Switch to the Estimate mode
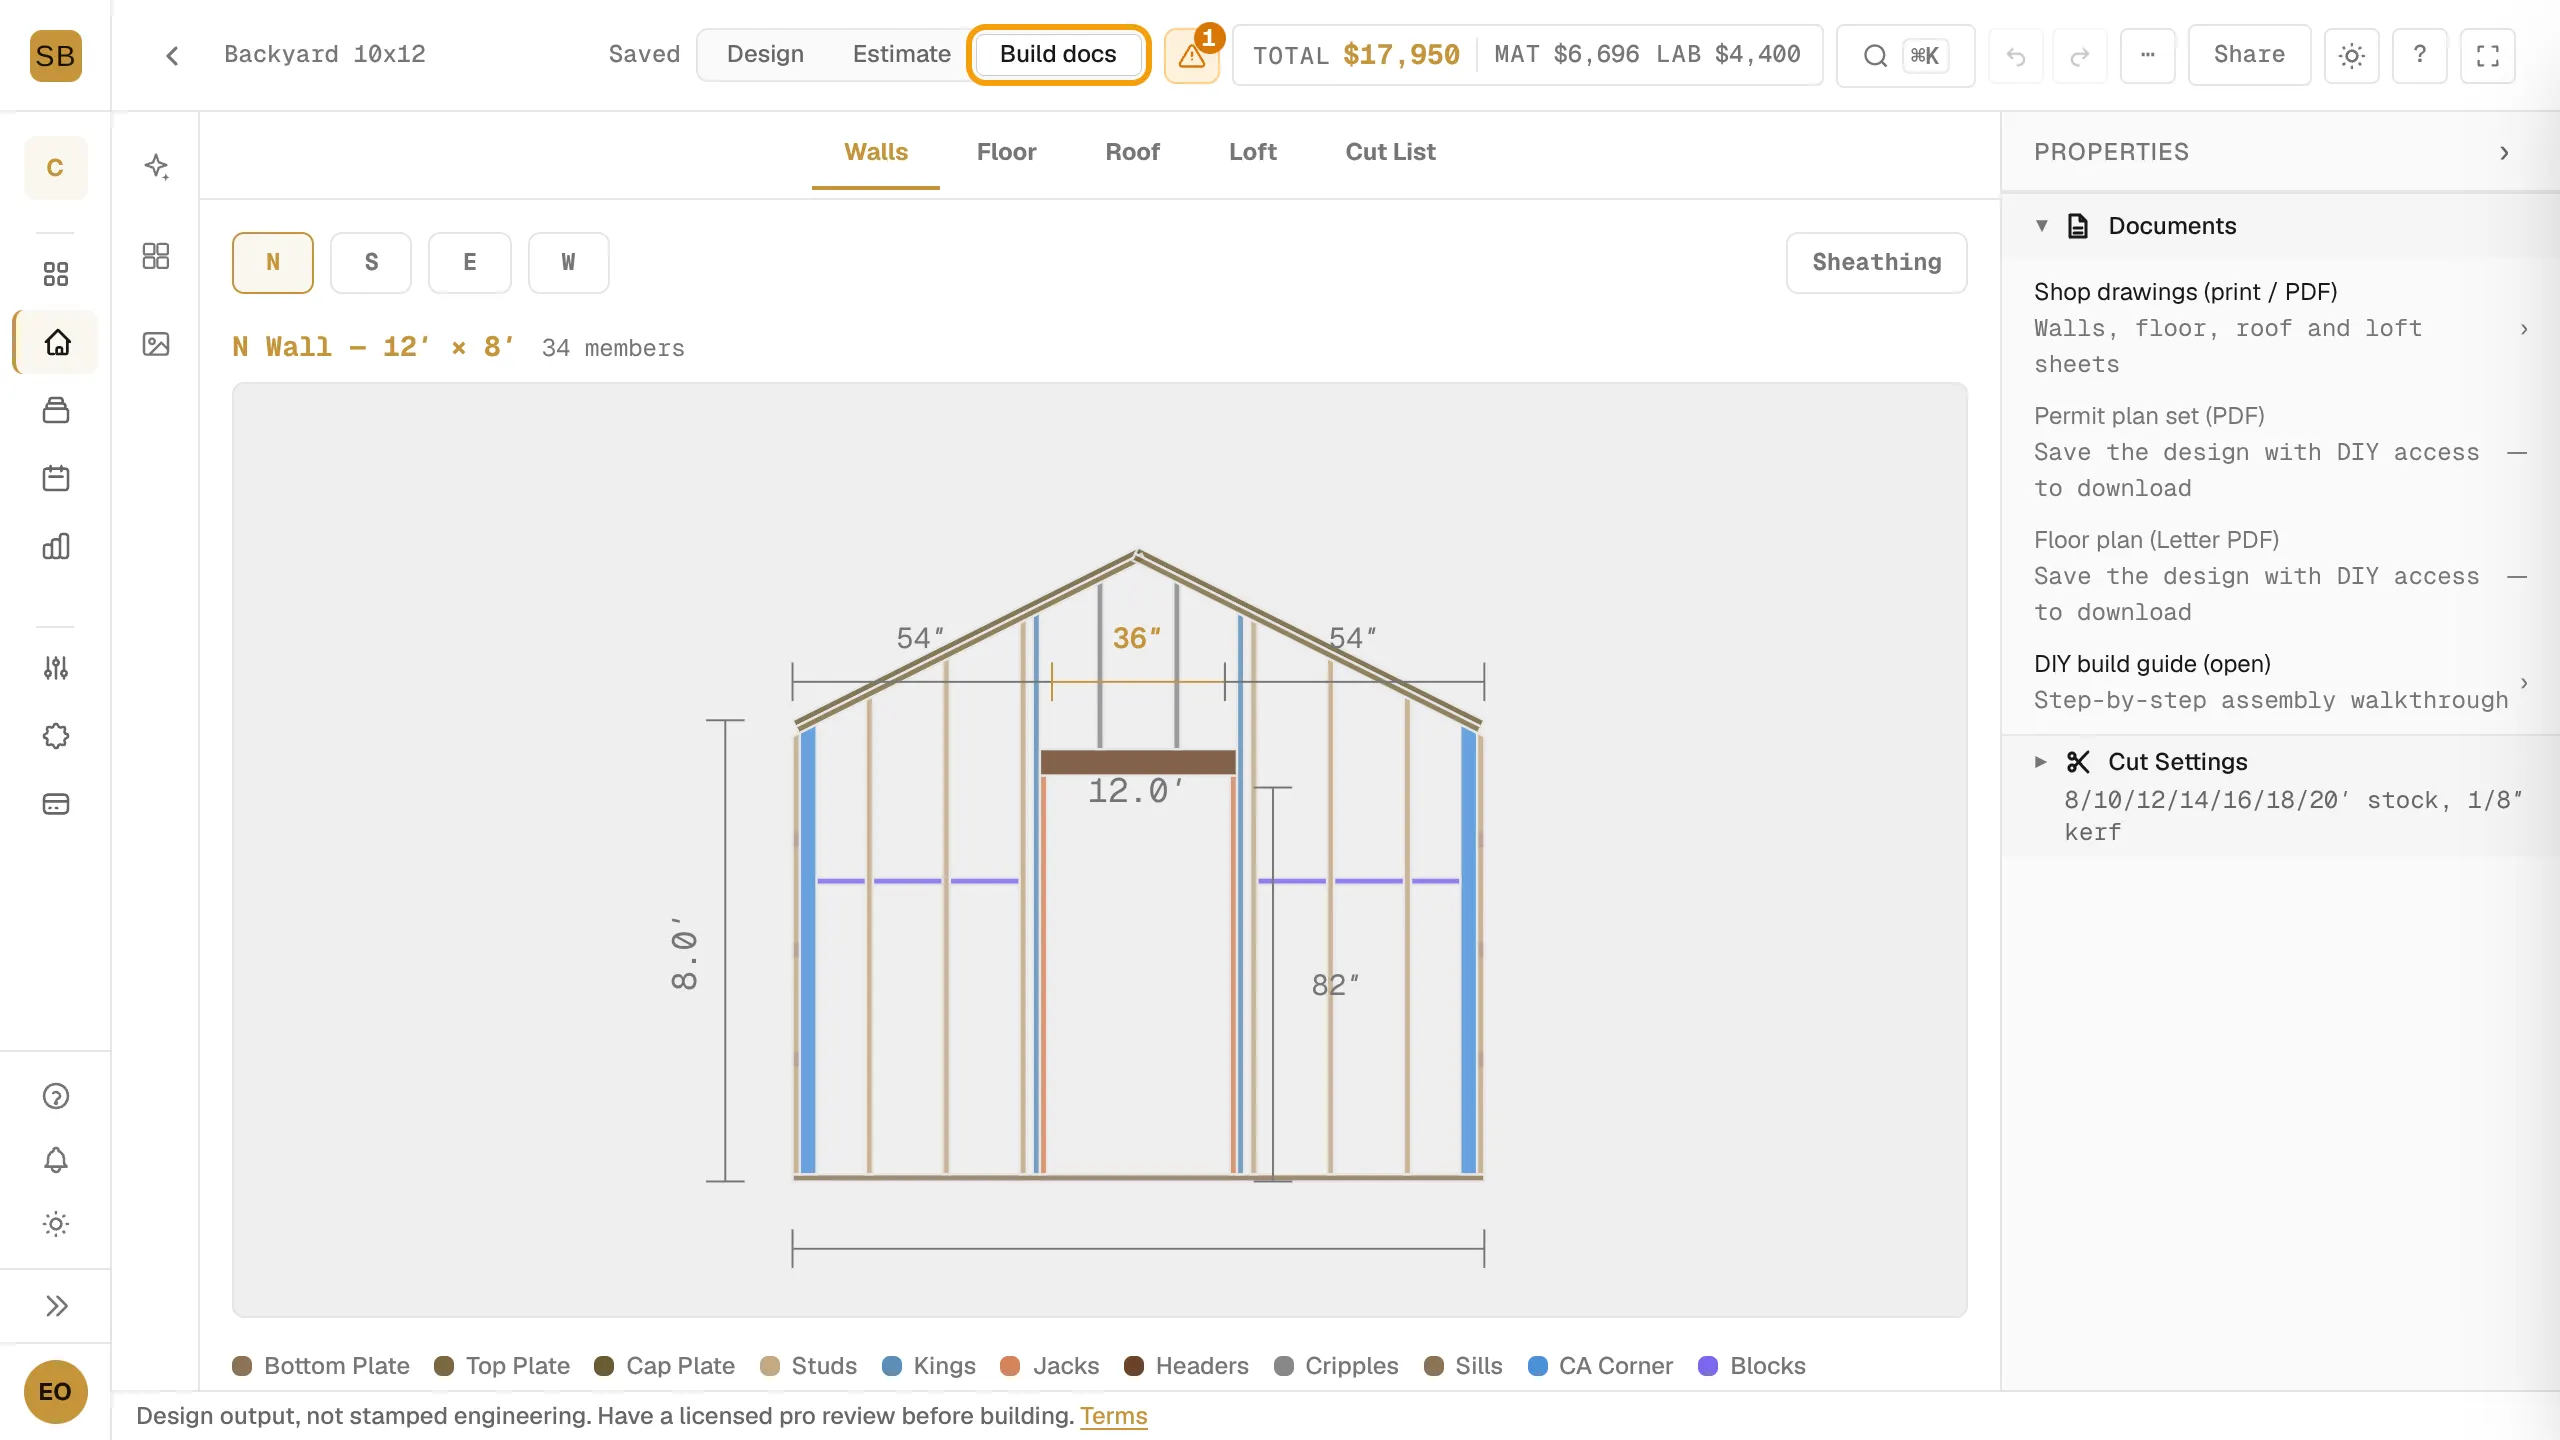 [901, 54]
